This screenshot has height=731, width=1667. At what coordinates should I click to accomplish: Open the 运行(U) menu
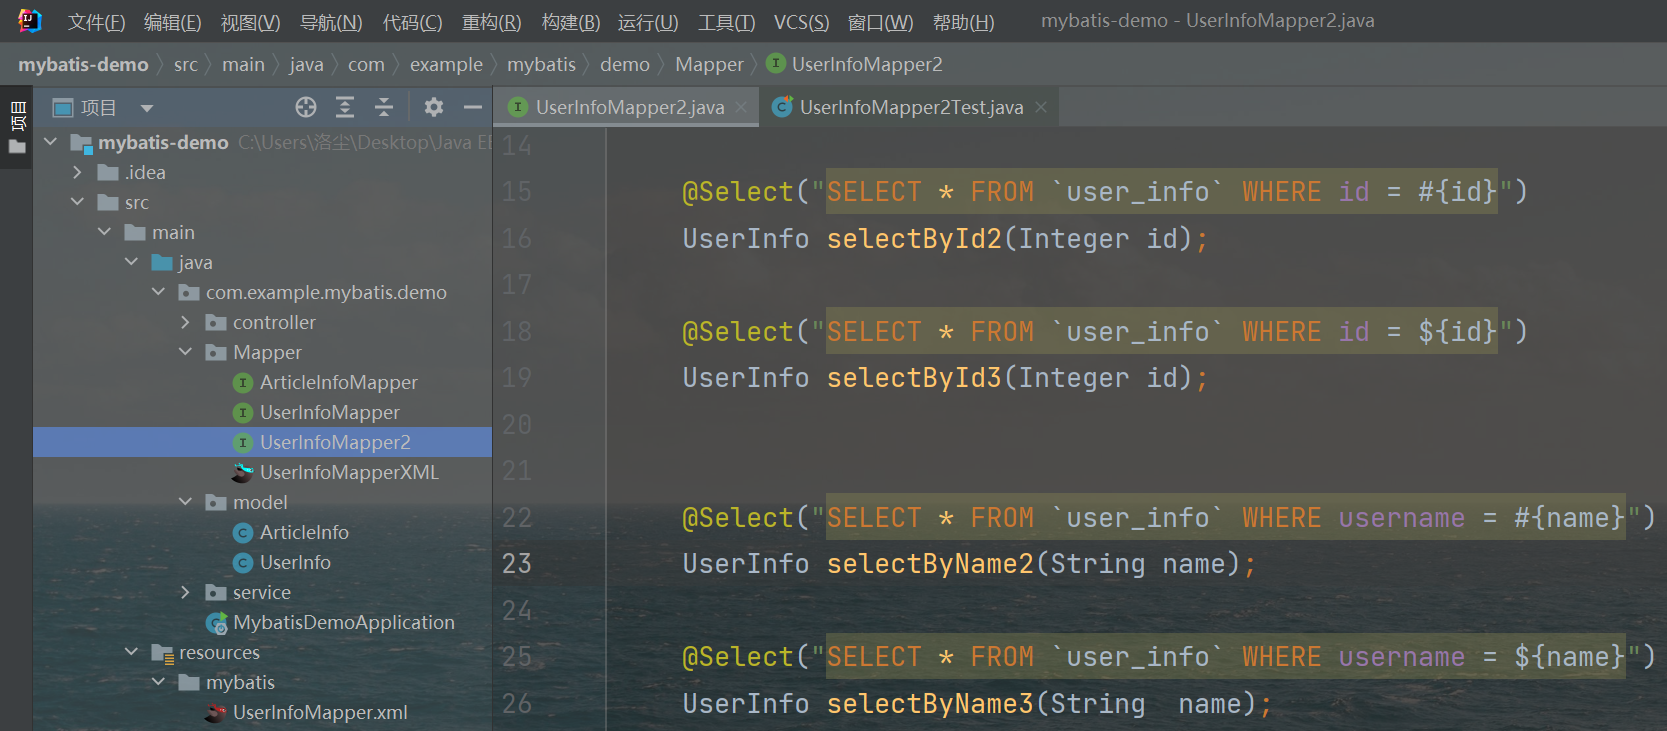pyautogui.click(x=647, y=22)
